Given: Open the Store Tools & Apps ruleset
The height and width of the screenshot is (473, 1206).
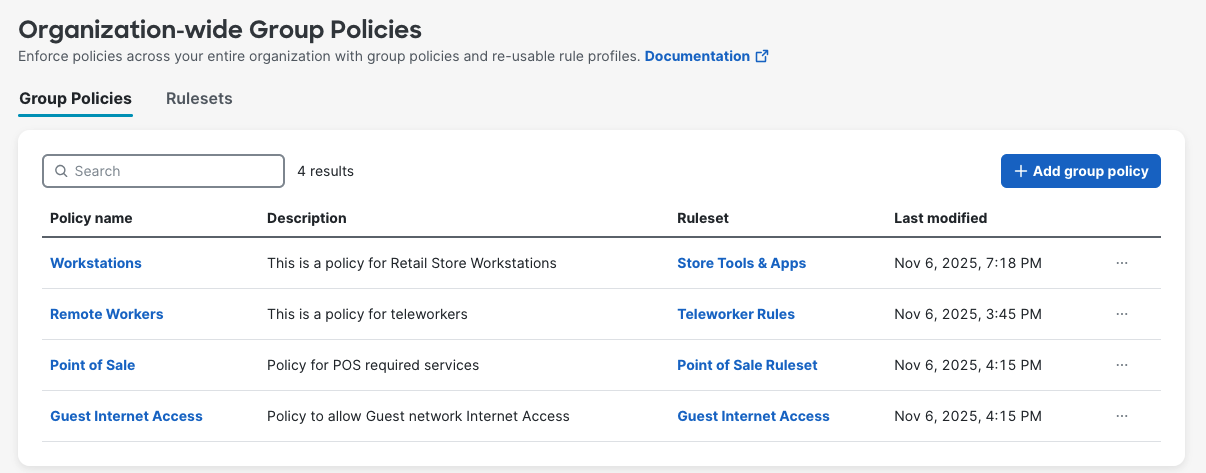Looking at the screenshot, I should (x=741, y=263).
